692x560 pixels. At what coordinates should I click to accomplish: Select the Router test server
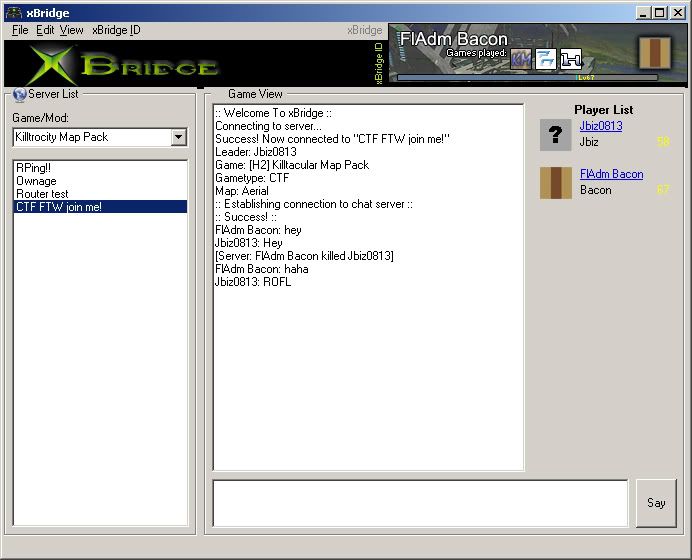pyautogui.click(x=100, y=194)
